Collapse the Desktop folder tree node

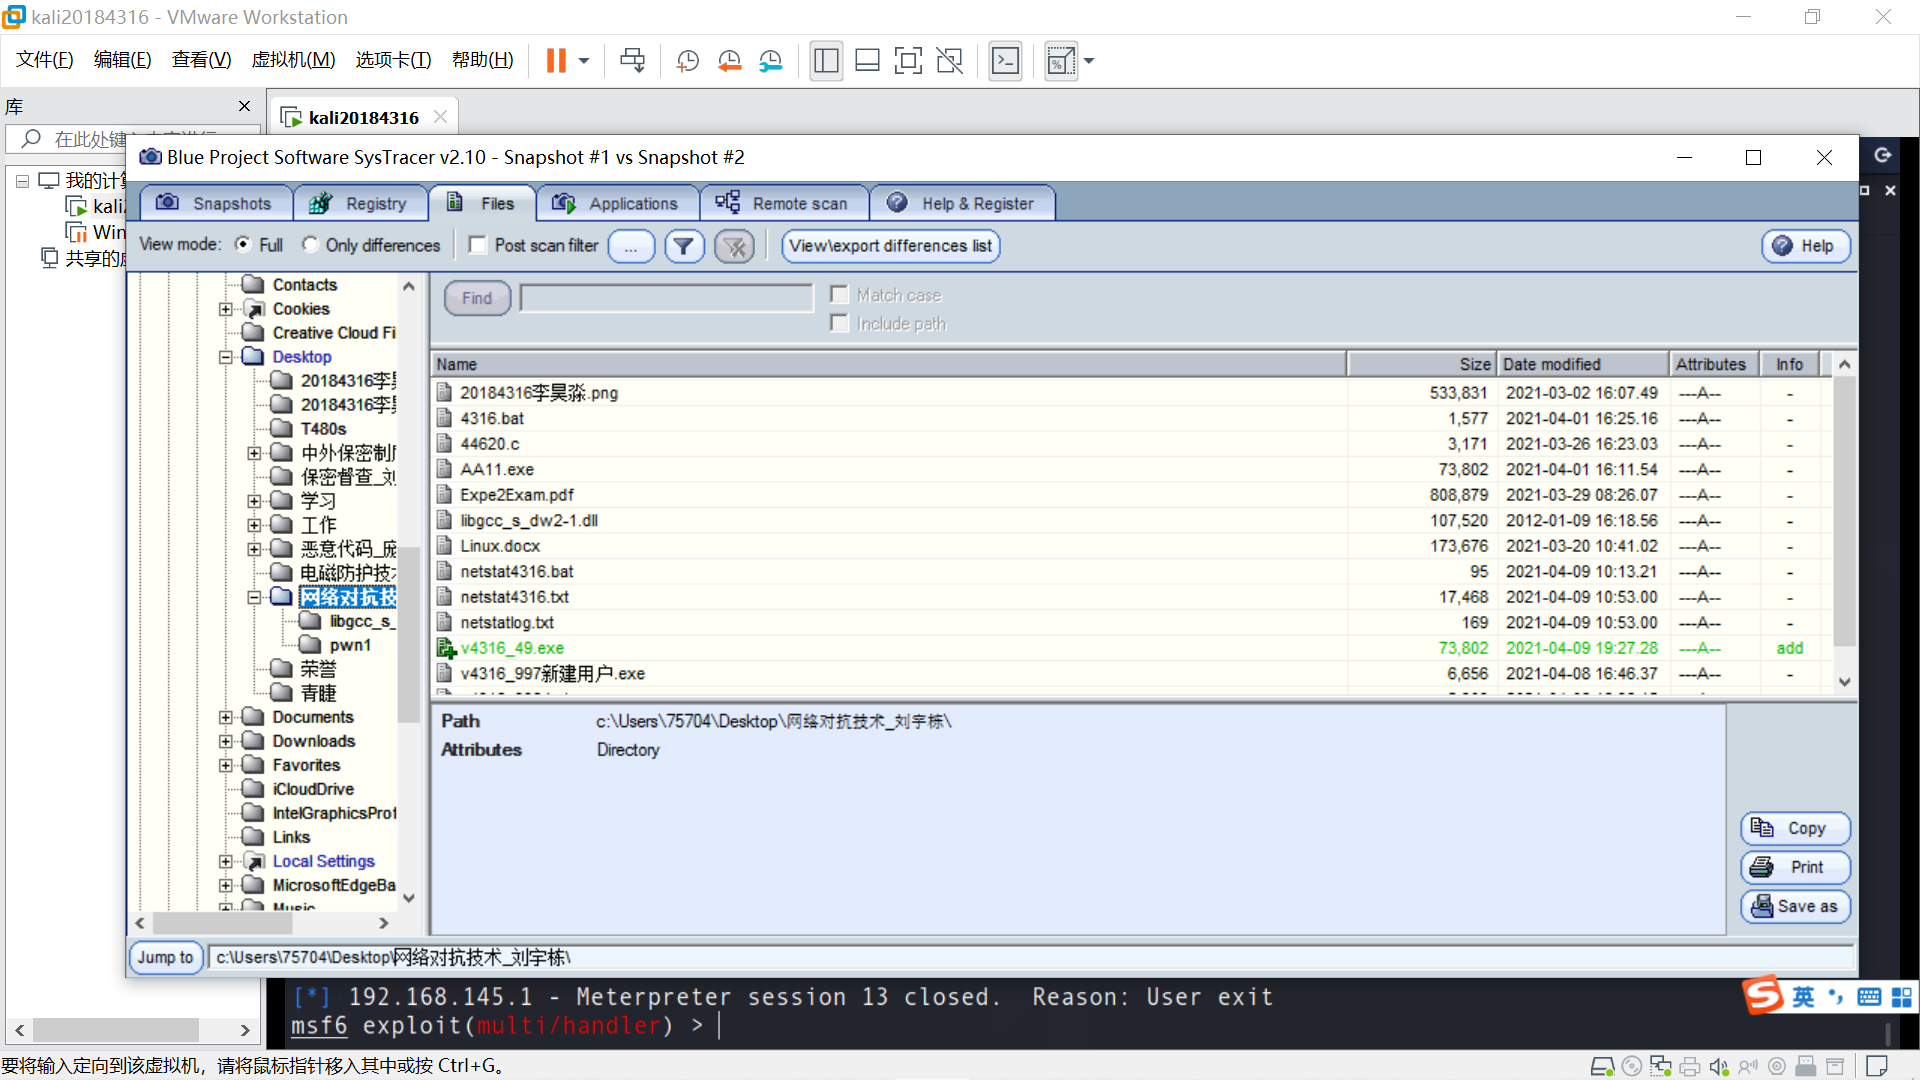pyautogui.click(x=226, y=357)
